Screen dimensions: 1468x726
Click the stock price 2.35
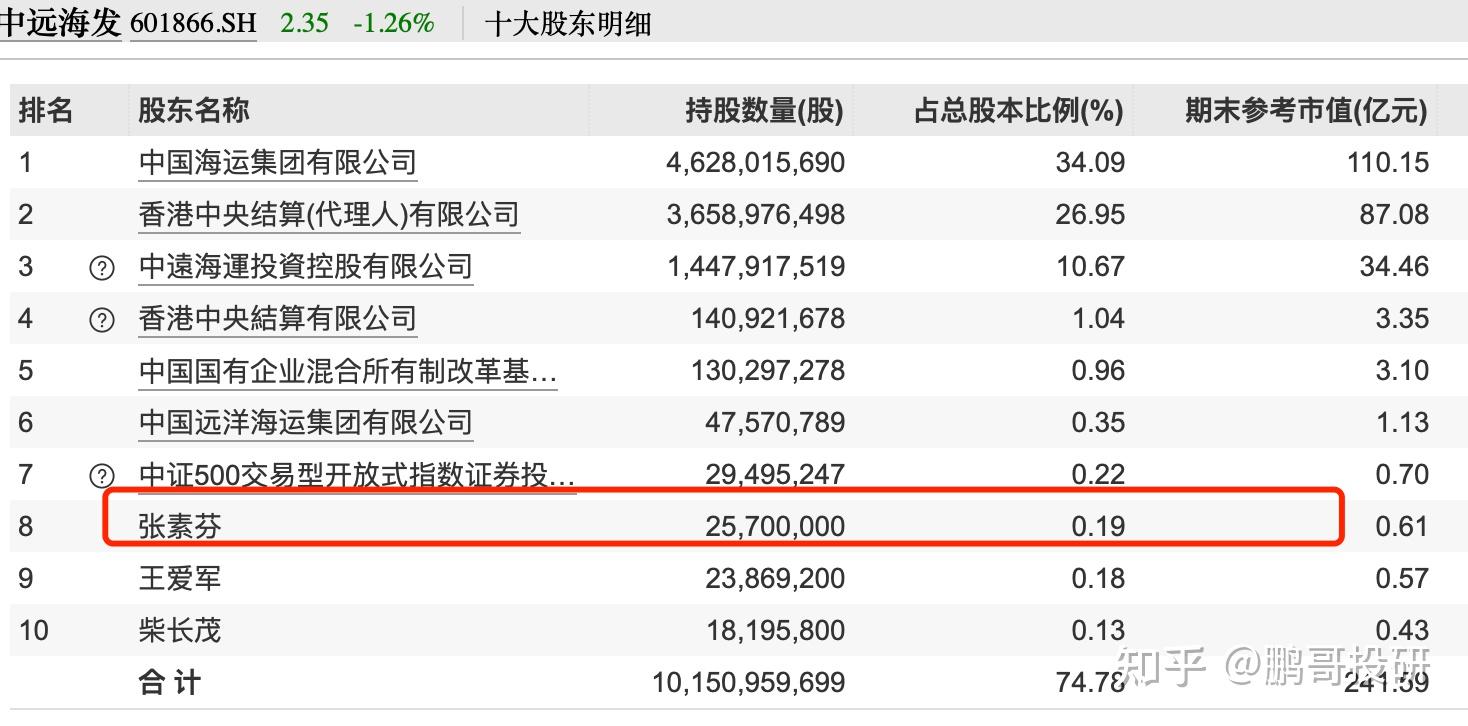click(x=305, y=23)
